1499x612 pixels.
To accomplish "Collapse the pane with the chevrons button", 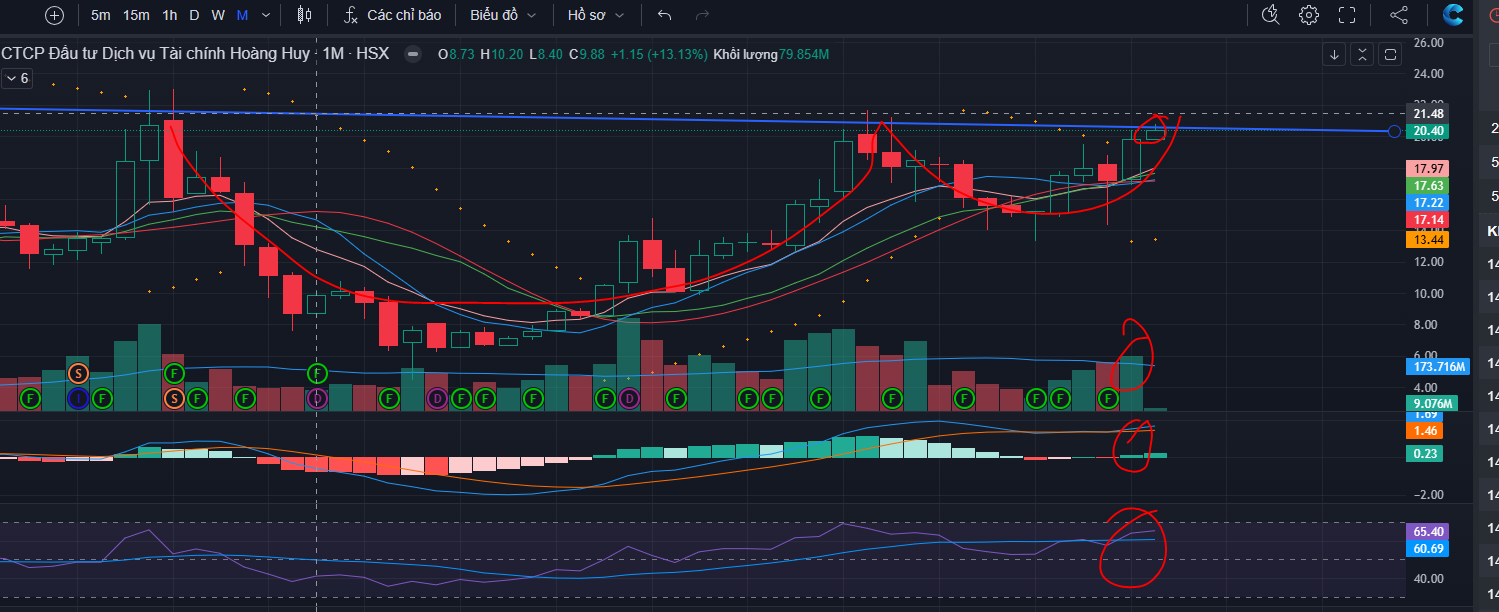I will pyautogui.click(x=1362, y=55).
